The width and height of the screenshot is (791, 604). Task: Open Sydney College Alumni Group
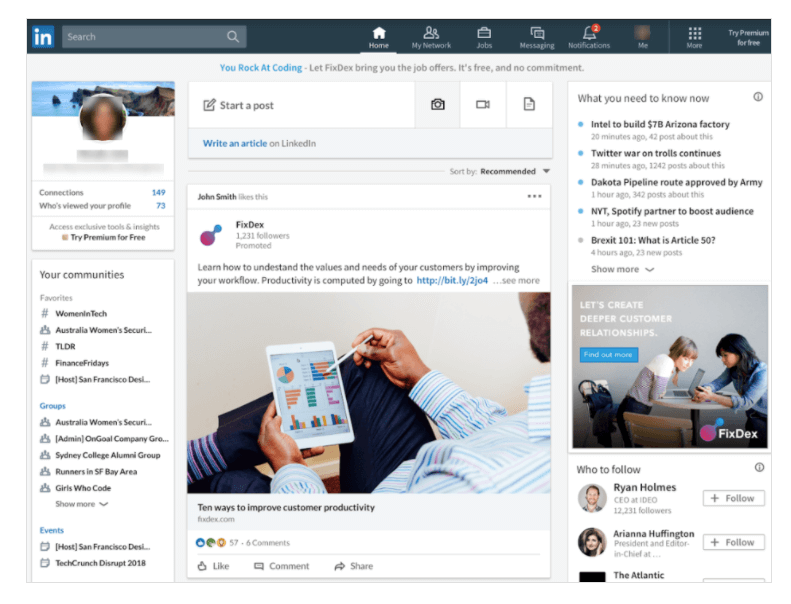pyautogui.click(x=100, y=455)
